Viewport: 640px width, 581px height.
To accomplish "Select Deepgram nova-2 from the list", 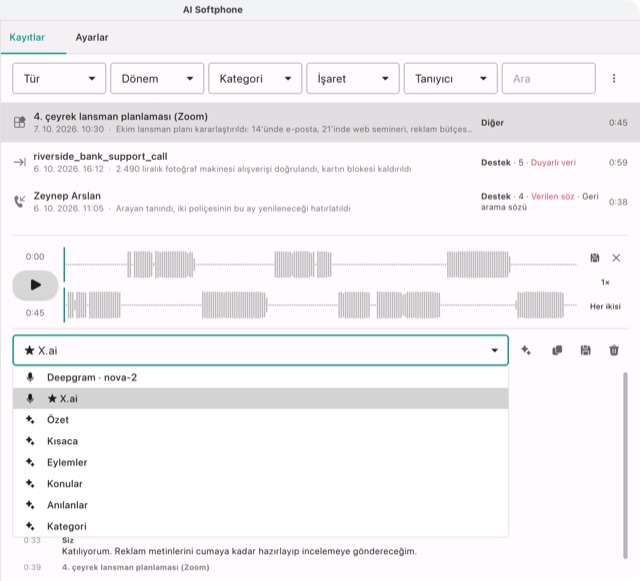I will tap(260, 377).
